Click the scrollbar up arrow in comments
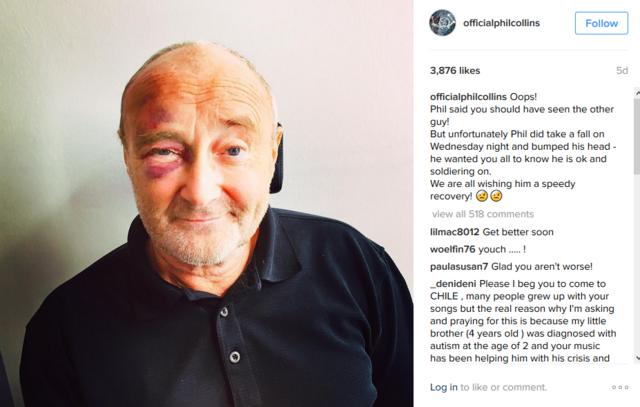This screenshot has width=640, height=407. (637, 93)
